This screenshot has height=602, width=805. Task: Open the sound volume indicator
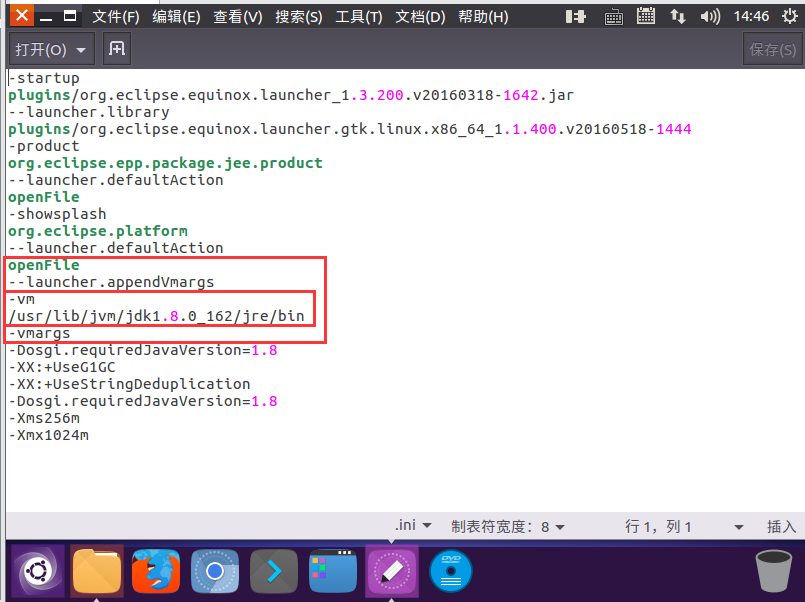(710, 17)
